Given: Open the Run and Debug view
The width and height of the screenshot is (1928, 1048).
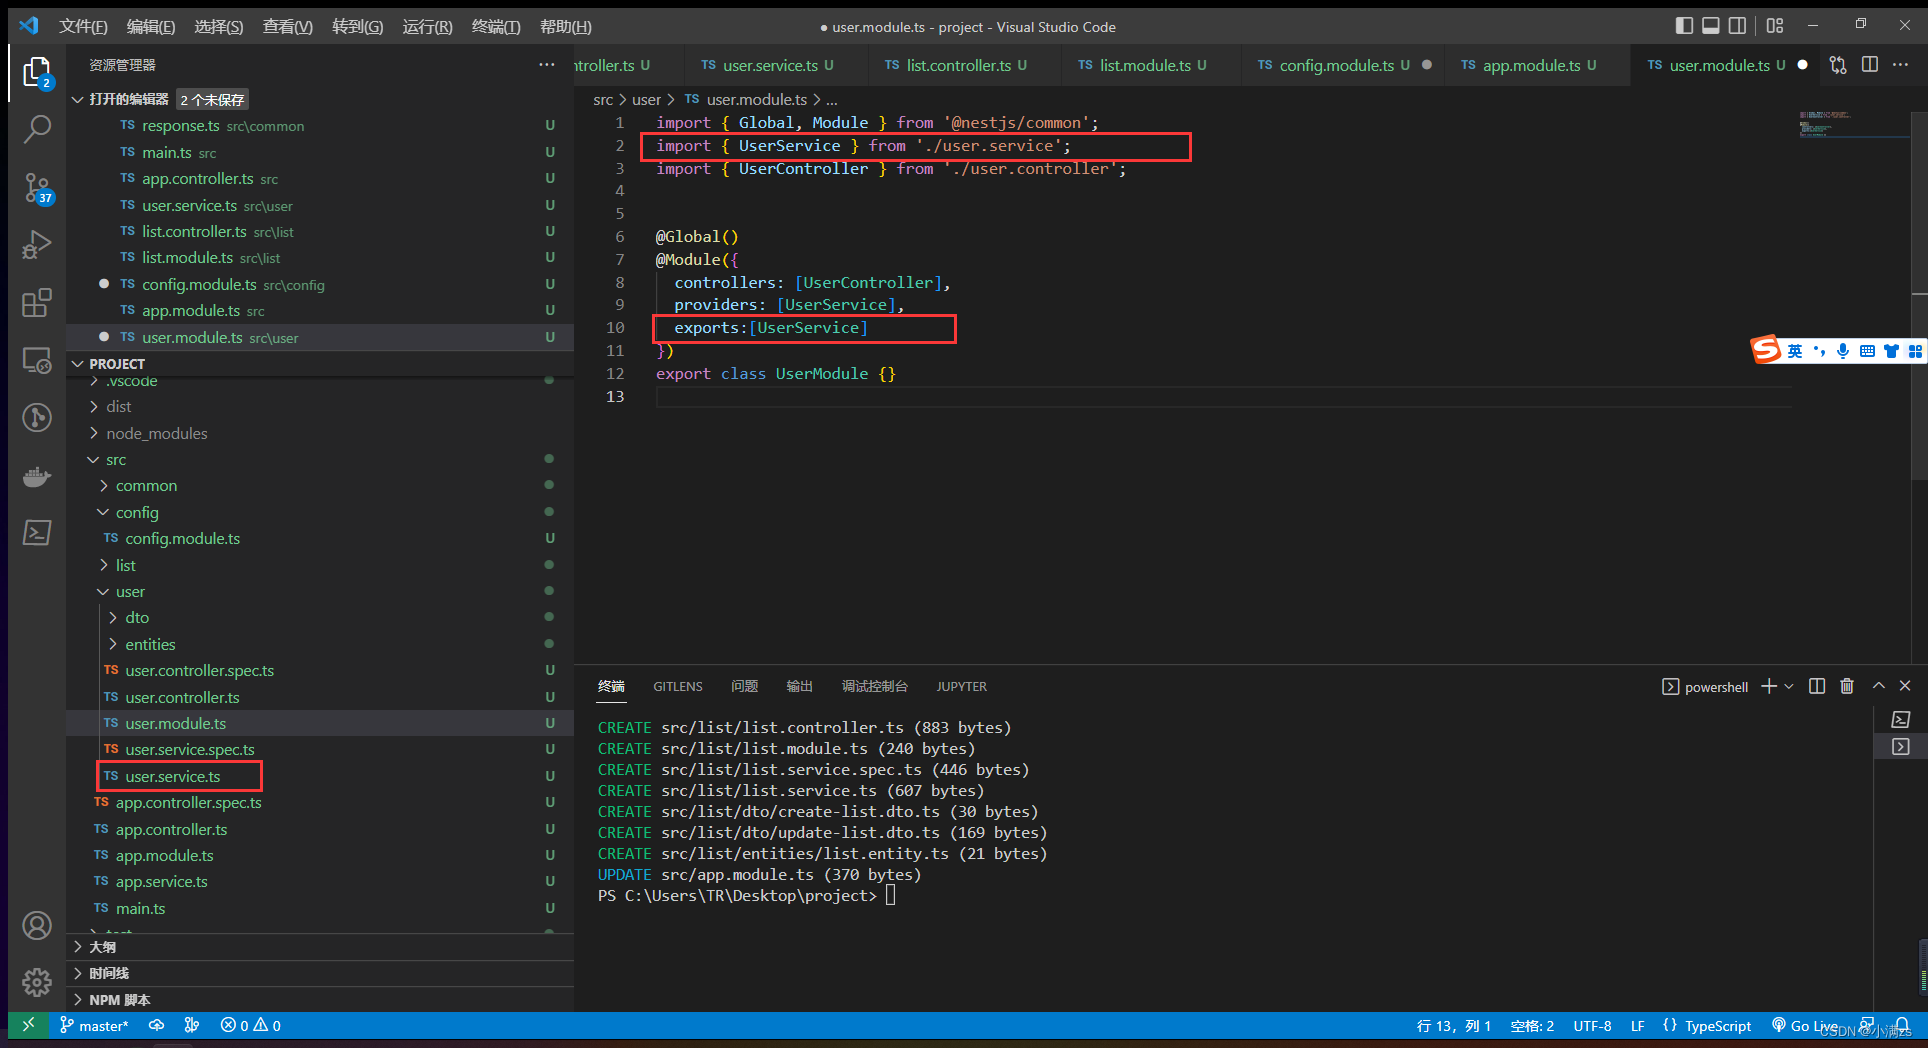Looking at the screenshot, I should point(37,244).
